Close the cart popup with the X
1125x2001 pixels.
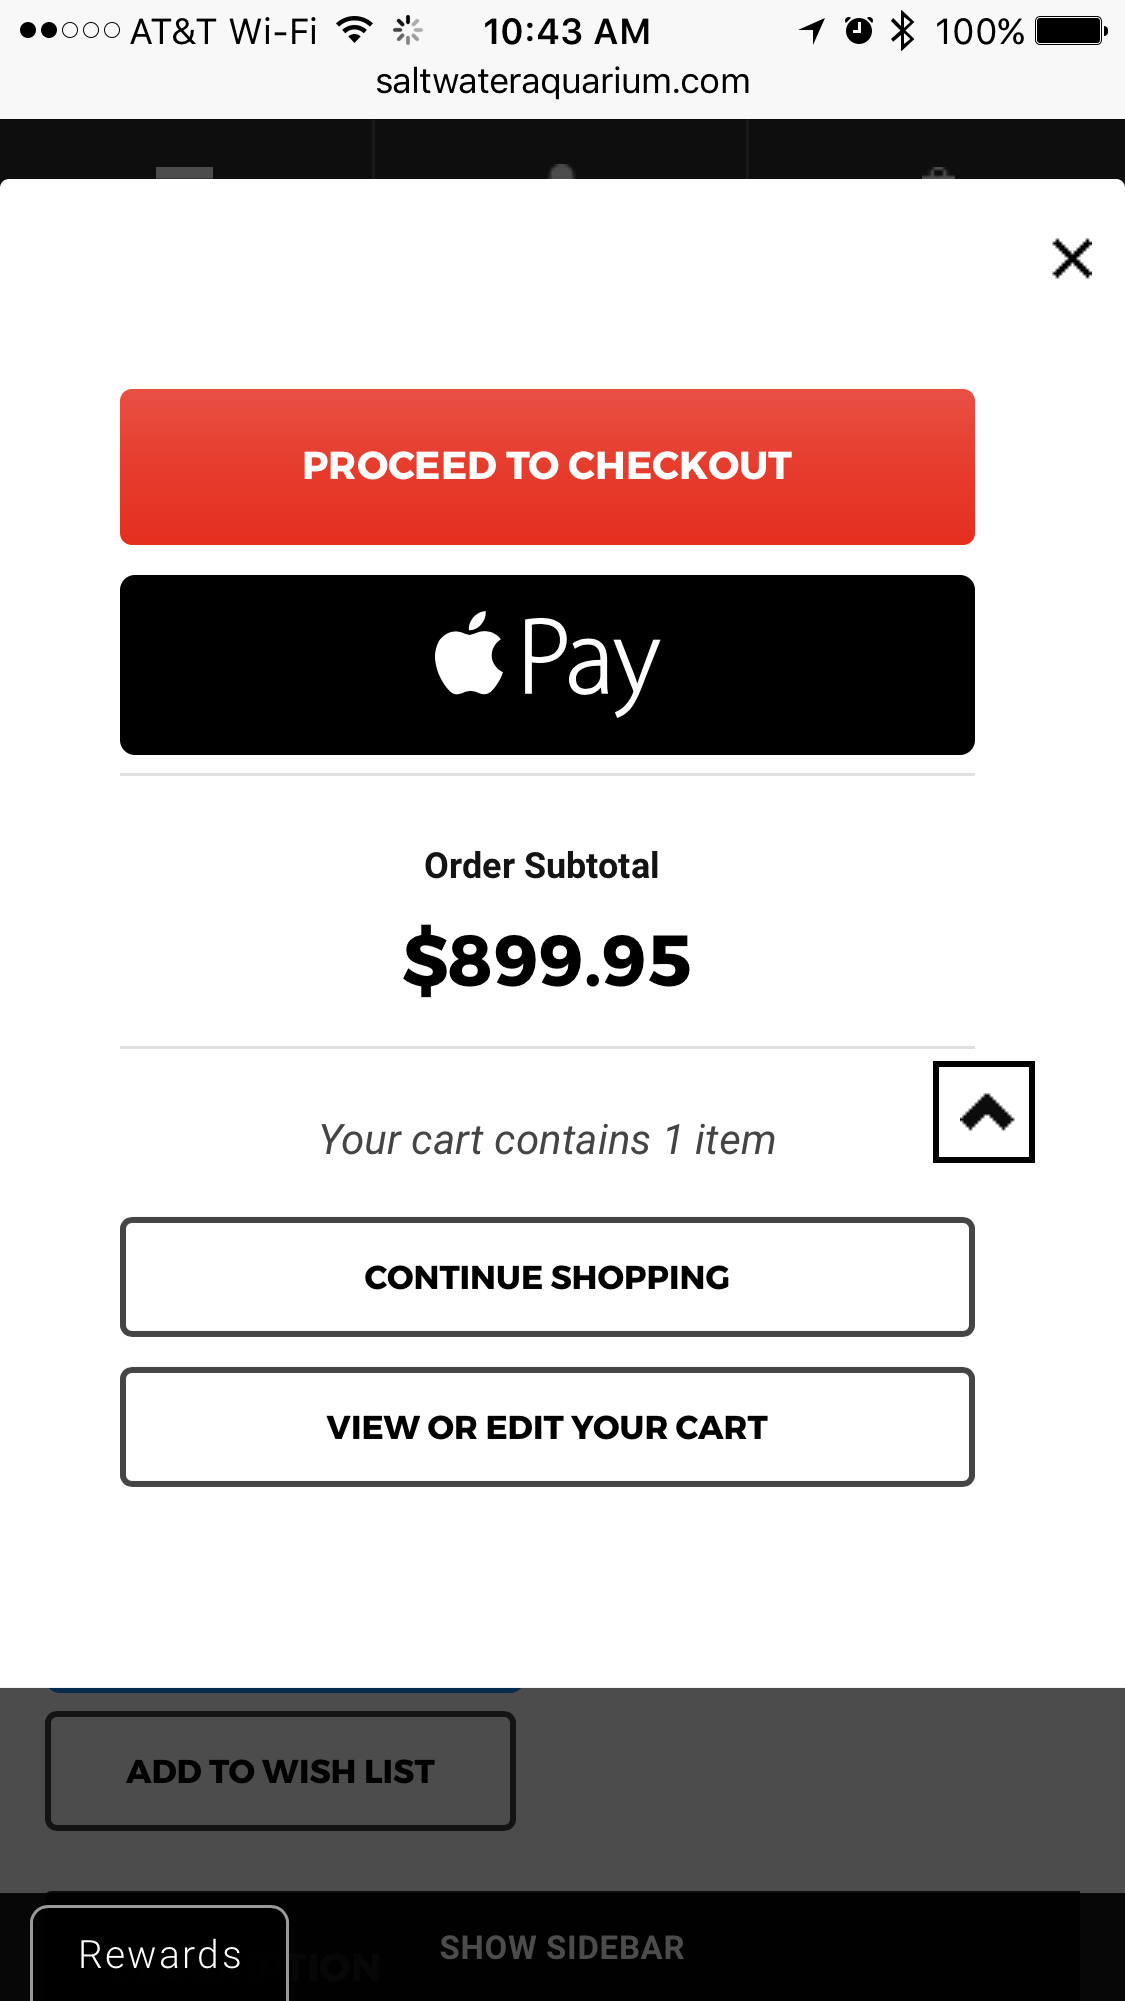coord(1072,259)
